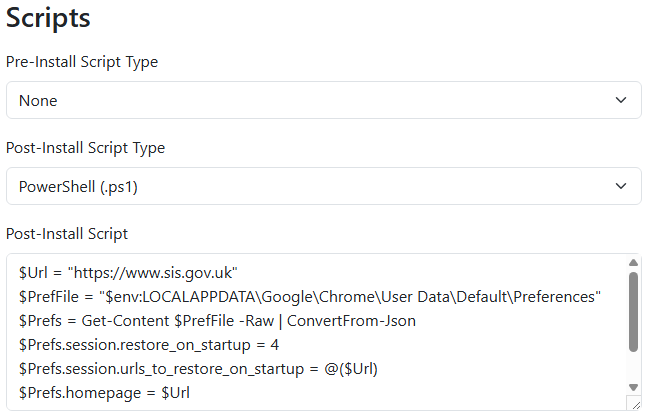Click the restore_on_startup = 4 line
The width and height of the screenshot is (653, 419).
[x=148, y=345]
